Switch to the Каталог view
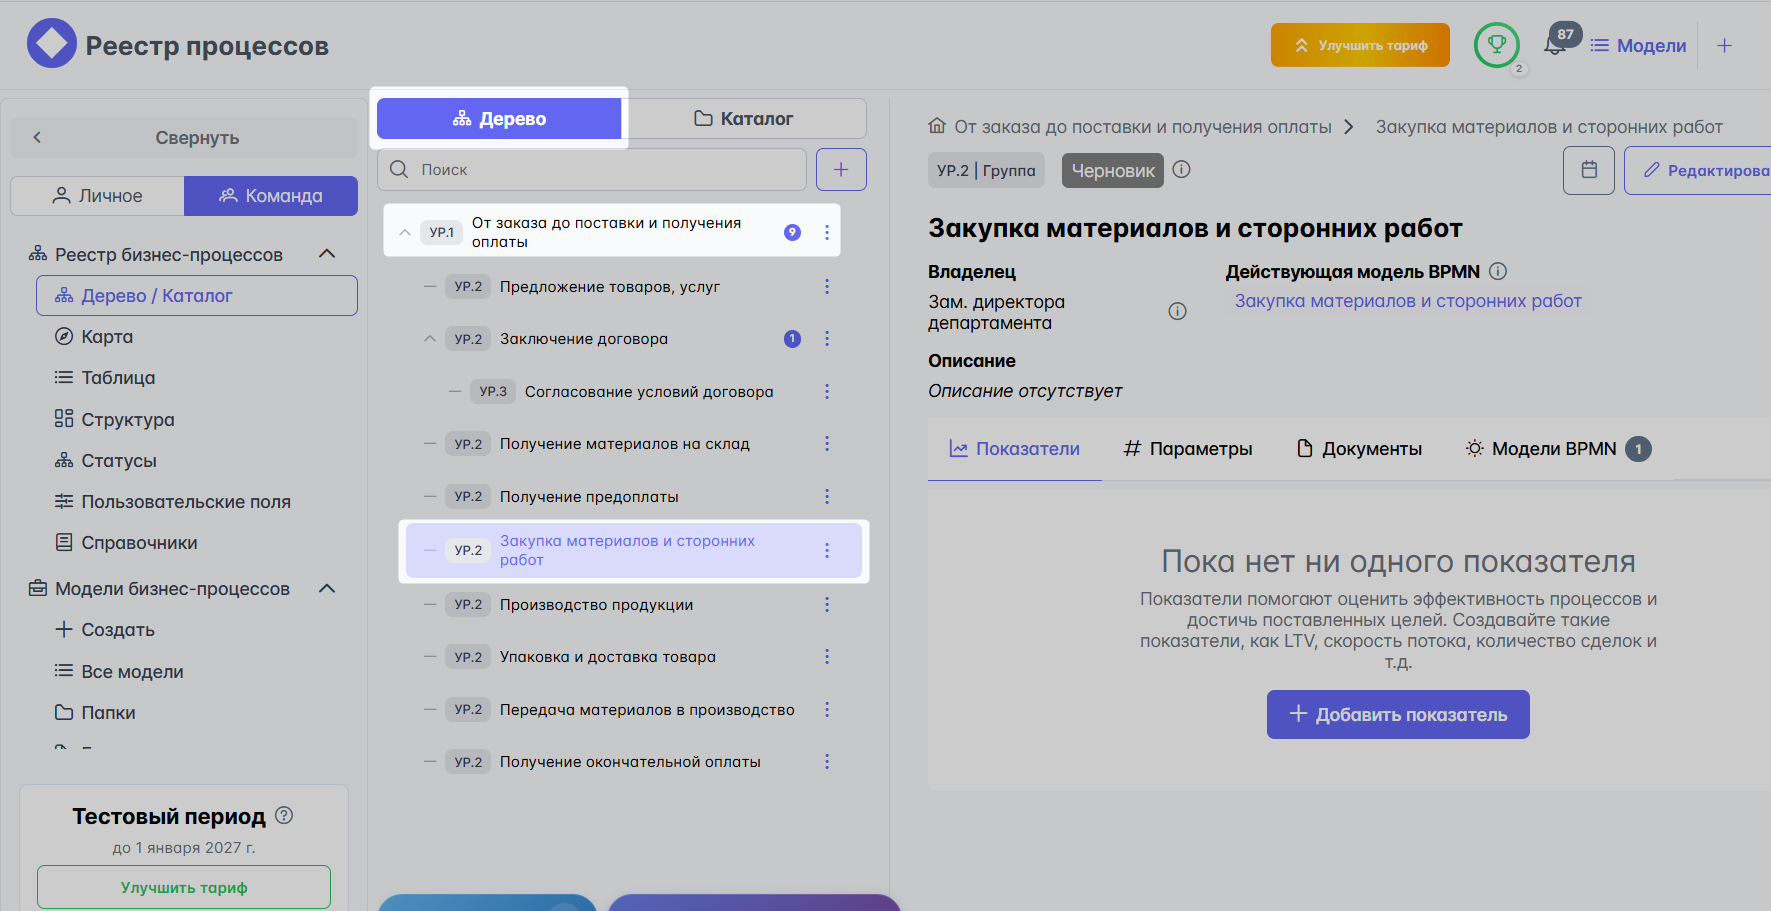The image size is (1771, 911). (744, 119)
